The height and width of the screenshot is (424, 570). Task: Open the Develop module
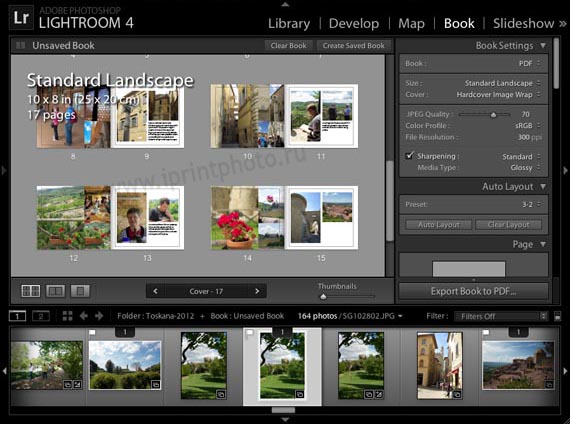tap(354, 24)
